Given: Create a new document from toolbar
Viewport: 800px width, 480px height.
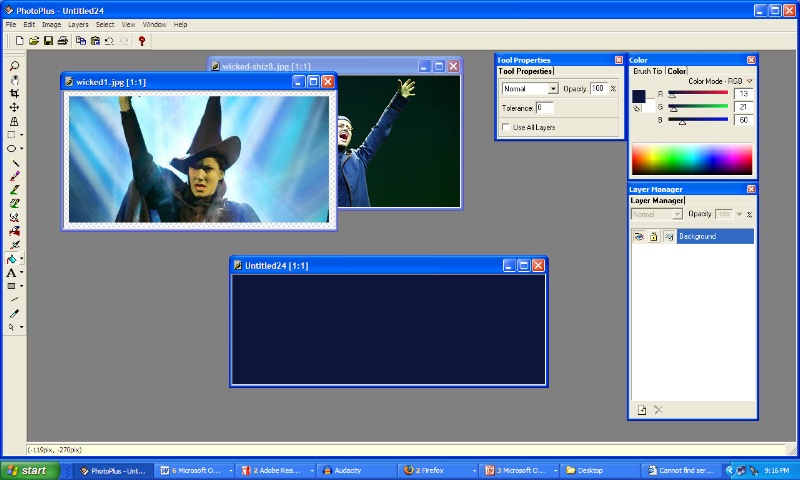Looking at the screenshot, I should coord(19,41).
